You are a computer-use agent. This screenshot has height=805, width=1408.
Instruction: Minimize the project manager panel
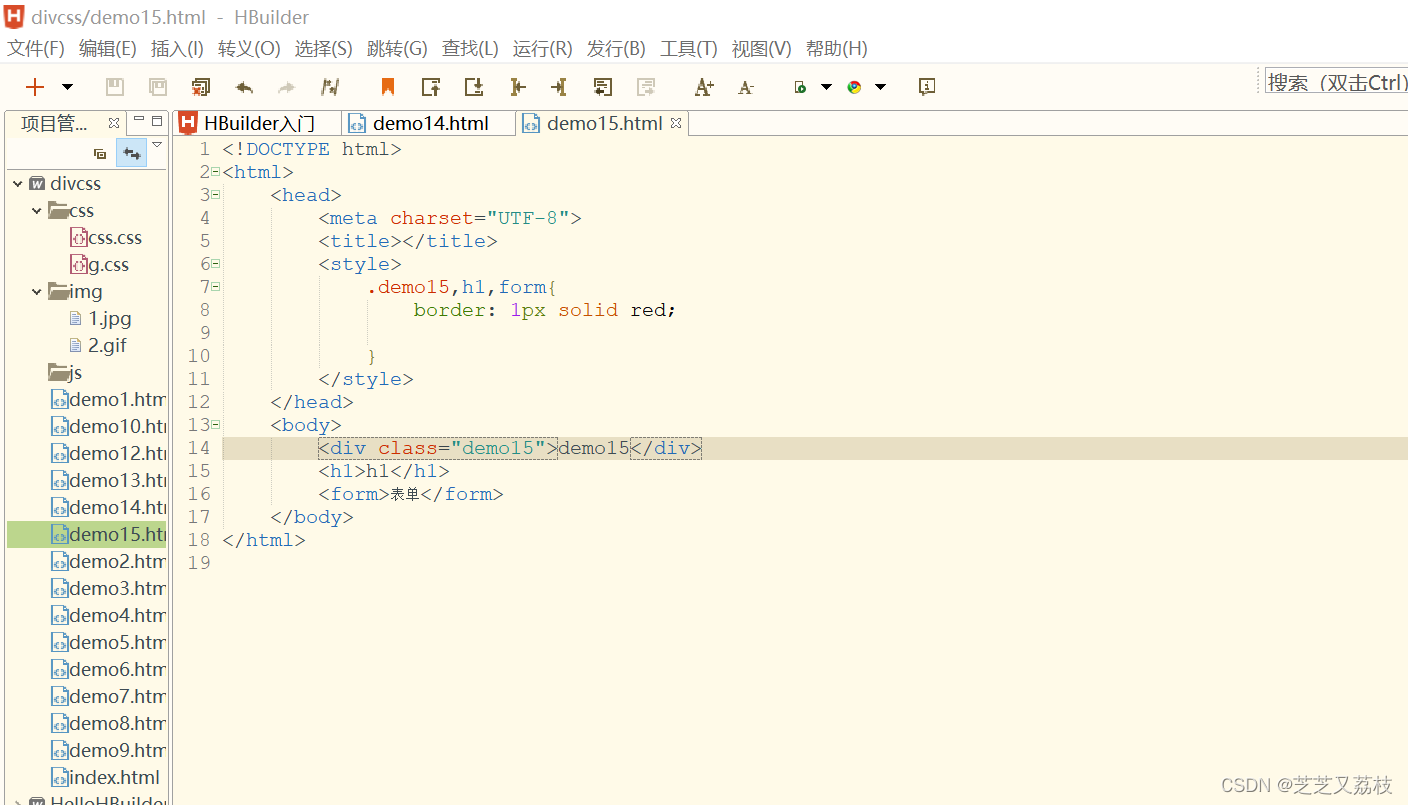[x=139, y=121]
